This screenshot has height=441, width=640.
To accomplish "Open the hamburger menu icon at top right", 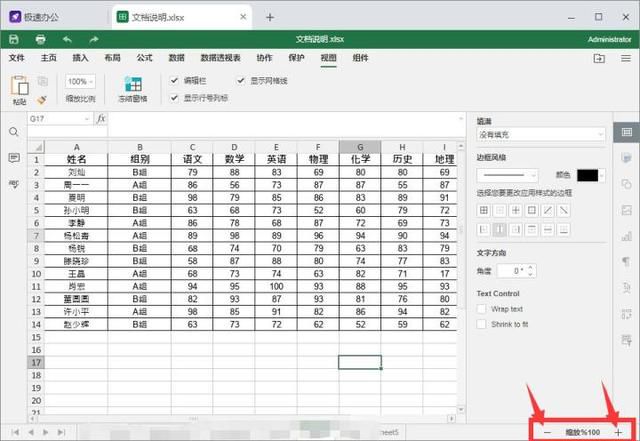I will point(626,58).
